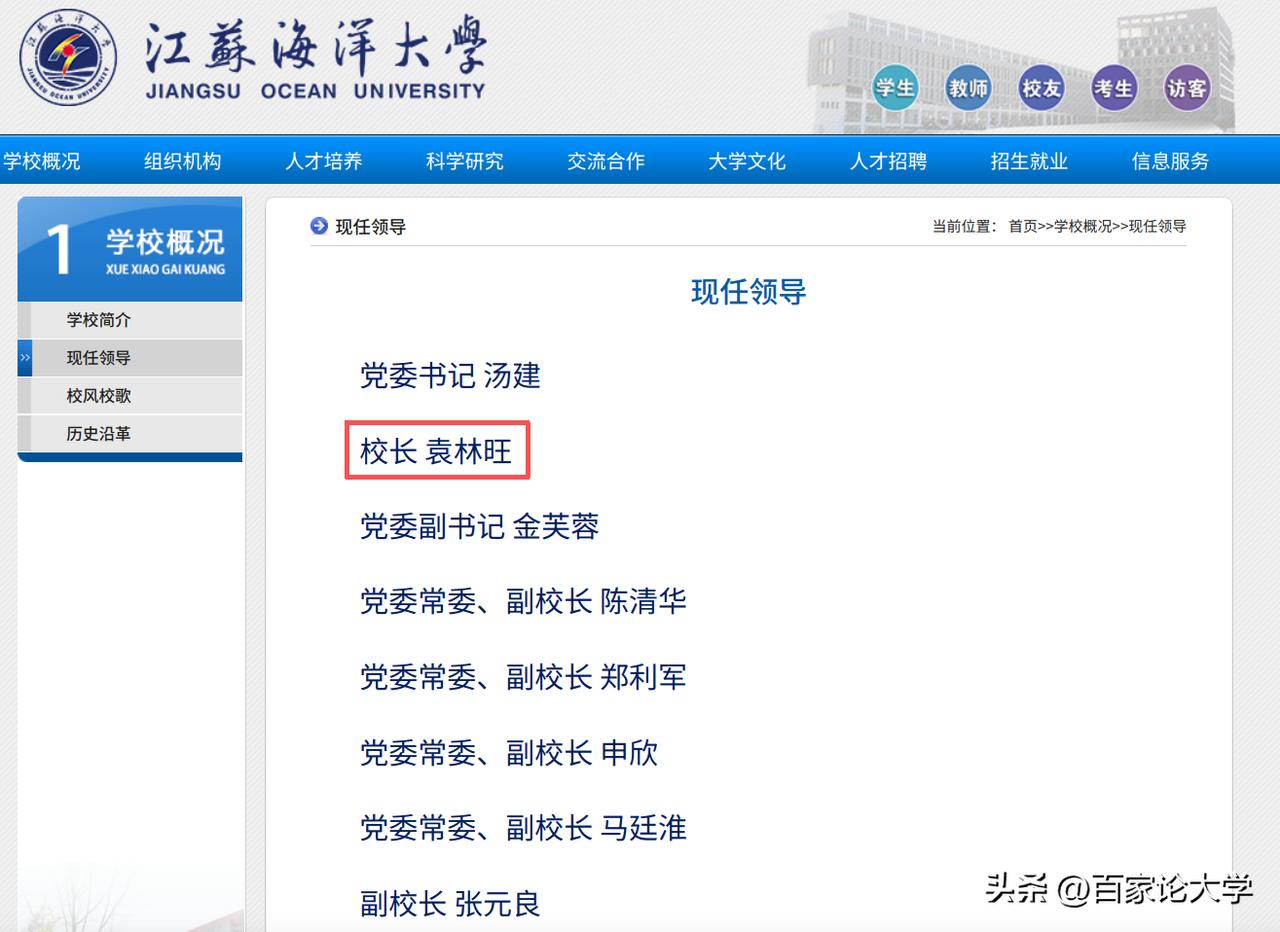
Task: Click the row for 副校长 马廷淮
Action: click(523, 829)
